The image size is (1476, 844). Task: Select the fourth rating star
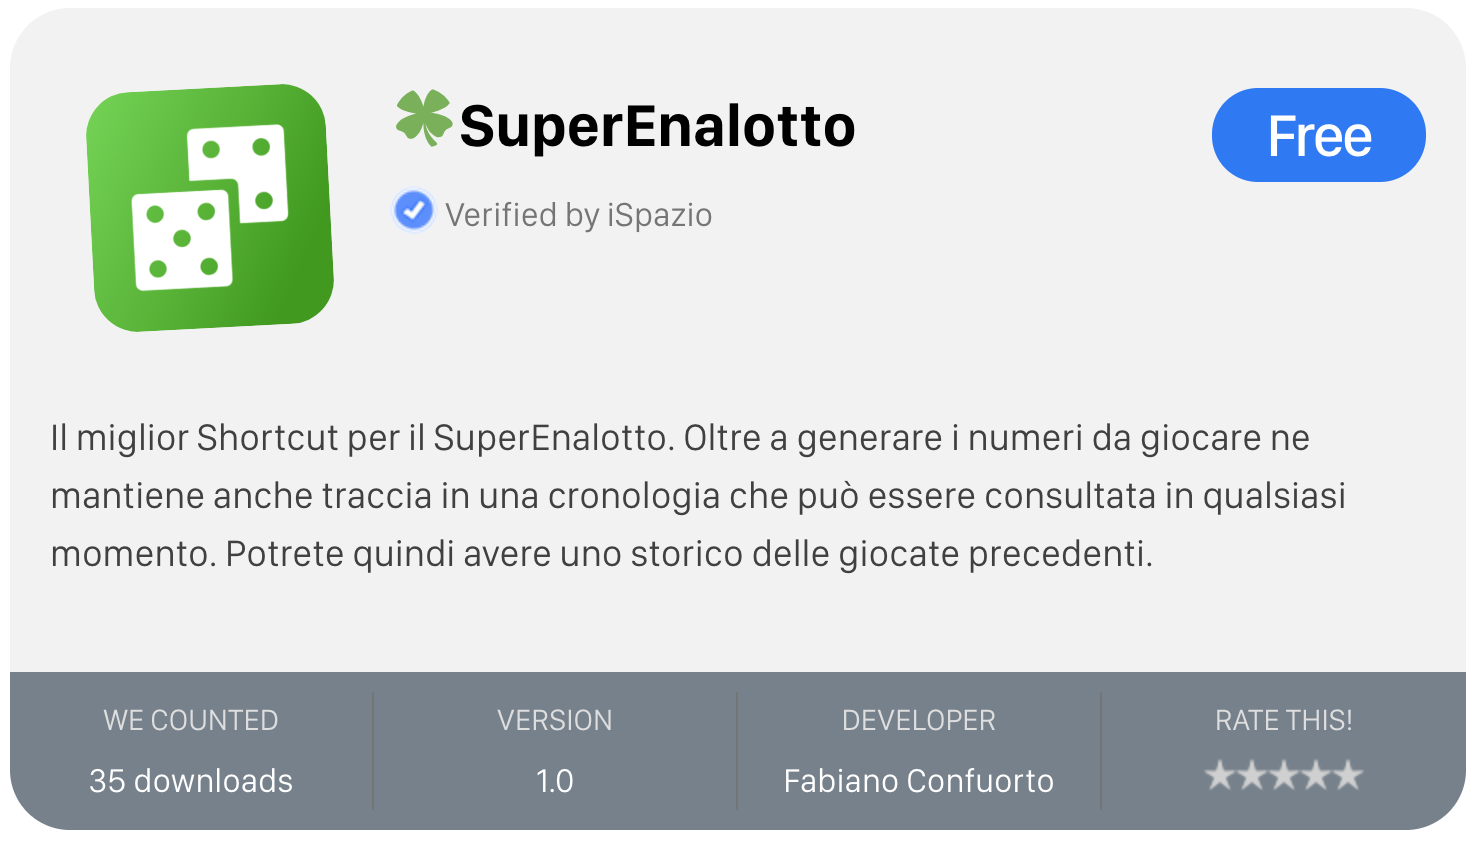[1316, 775]
